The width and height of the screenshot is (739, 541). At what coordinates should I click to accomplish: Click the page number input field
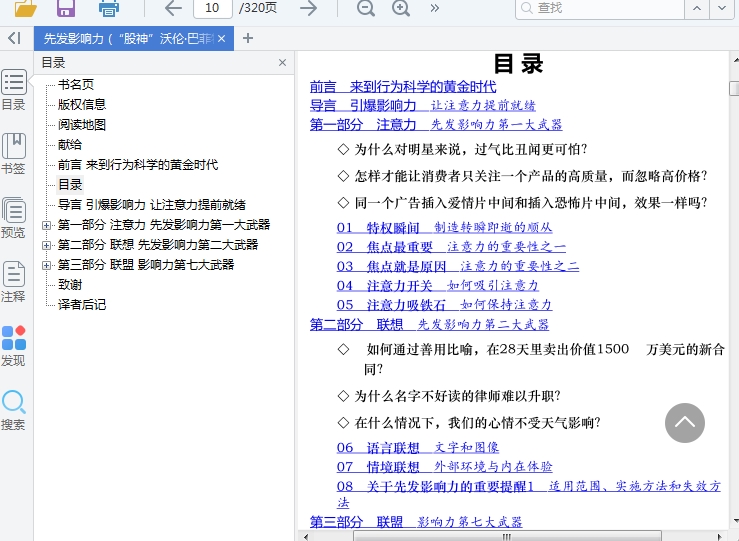(x=211, y=8)
